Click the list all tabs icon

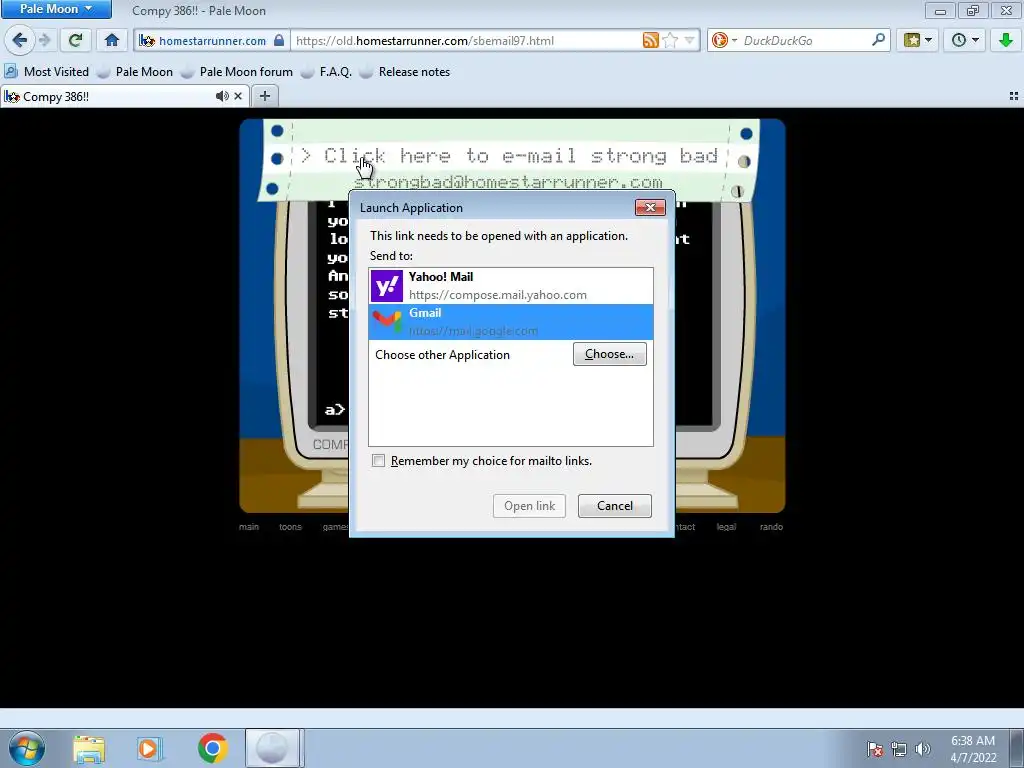click(1014, 96)
